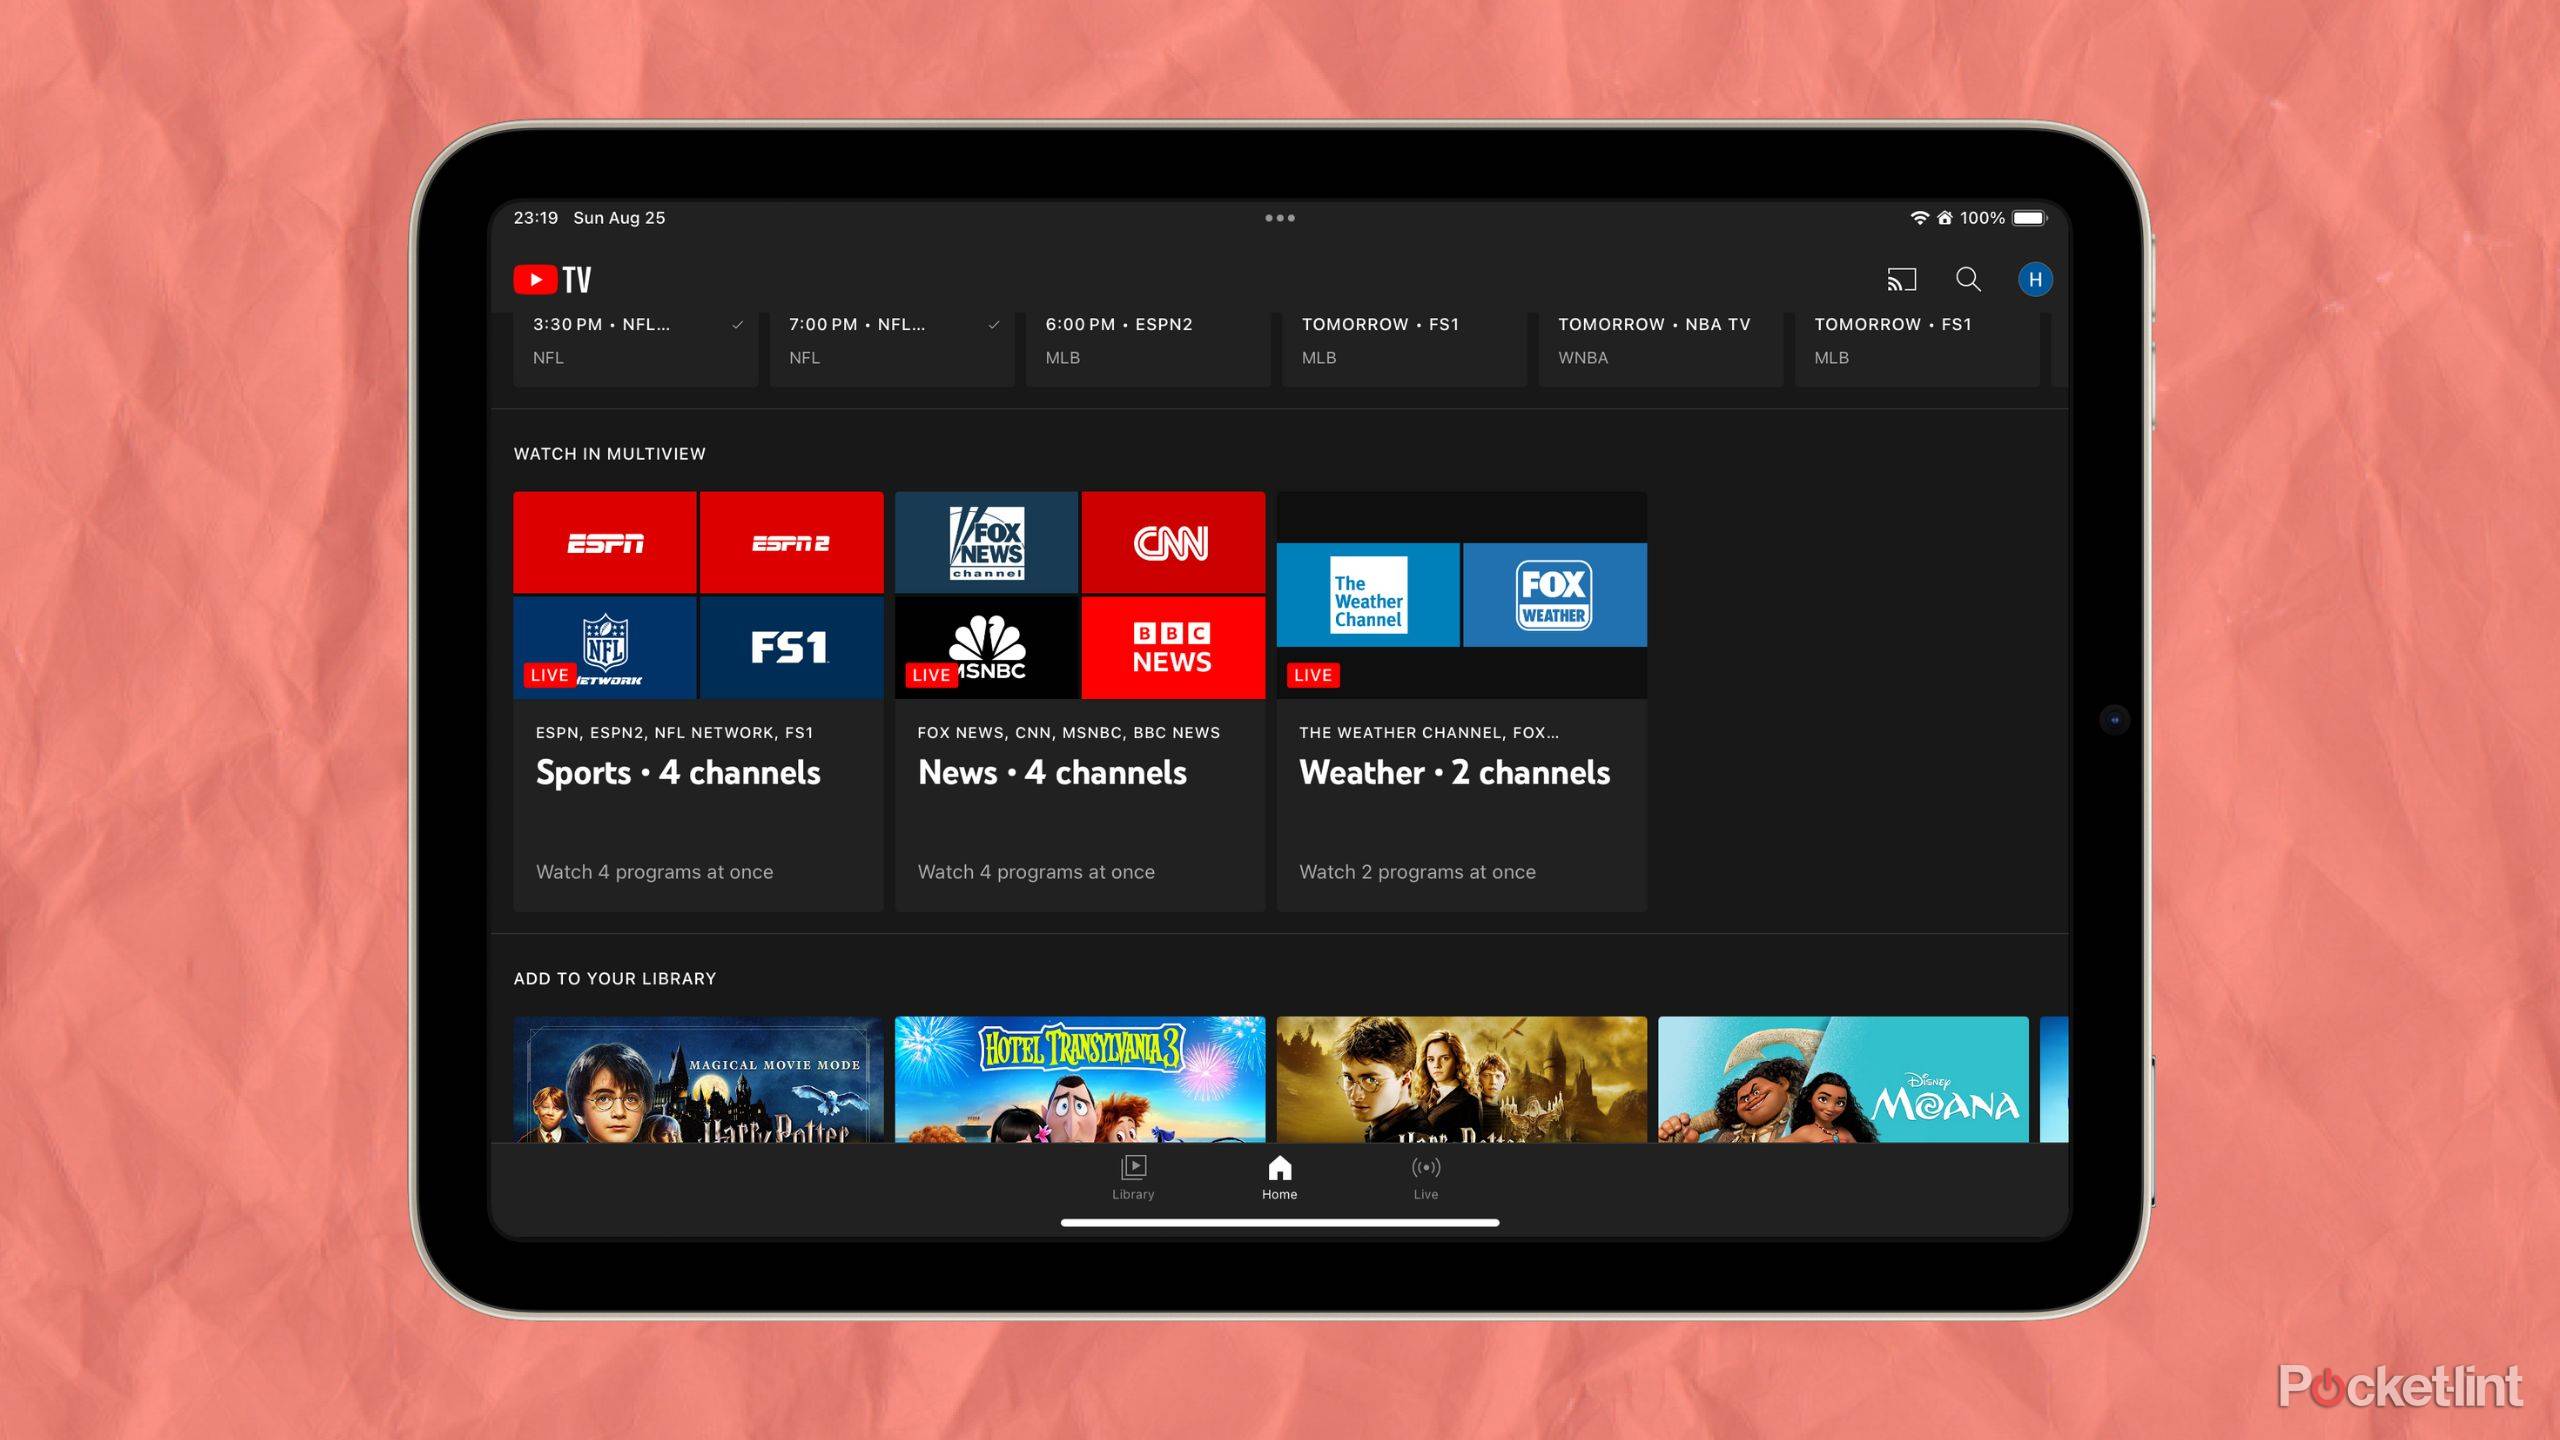The image size is (2560, 1440).
Task: Untoggle the checkmark on the 3:30 PM NFL card
Action: 737,324
